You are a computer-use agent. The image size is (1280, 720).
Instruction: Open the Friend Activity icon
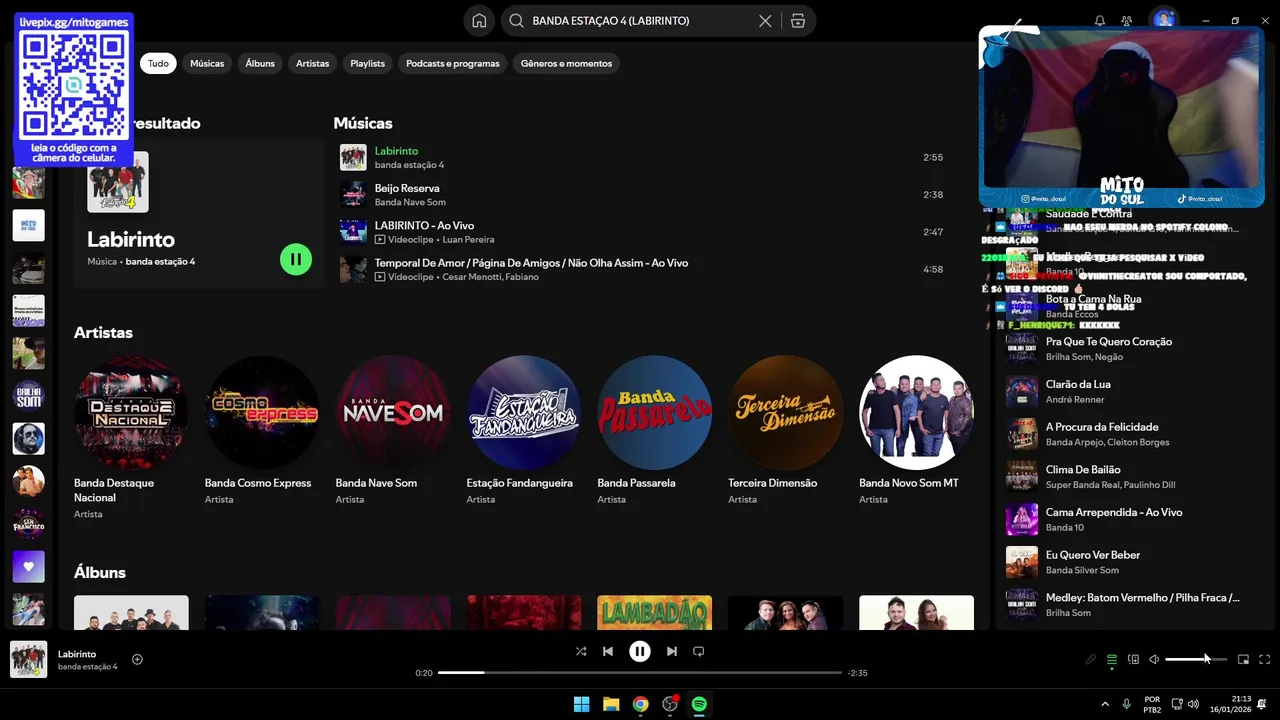(x=1127, y=21)
